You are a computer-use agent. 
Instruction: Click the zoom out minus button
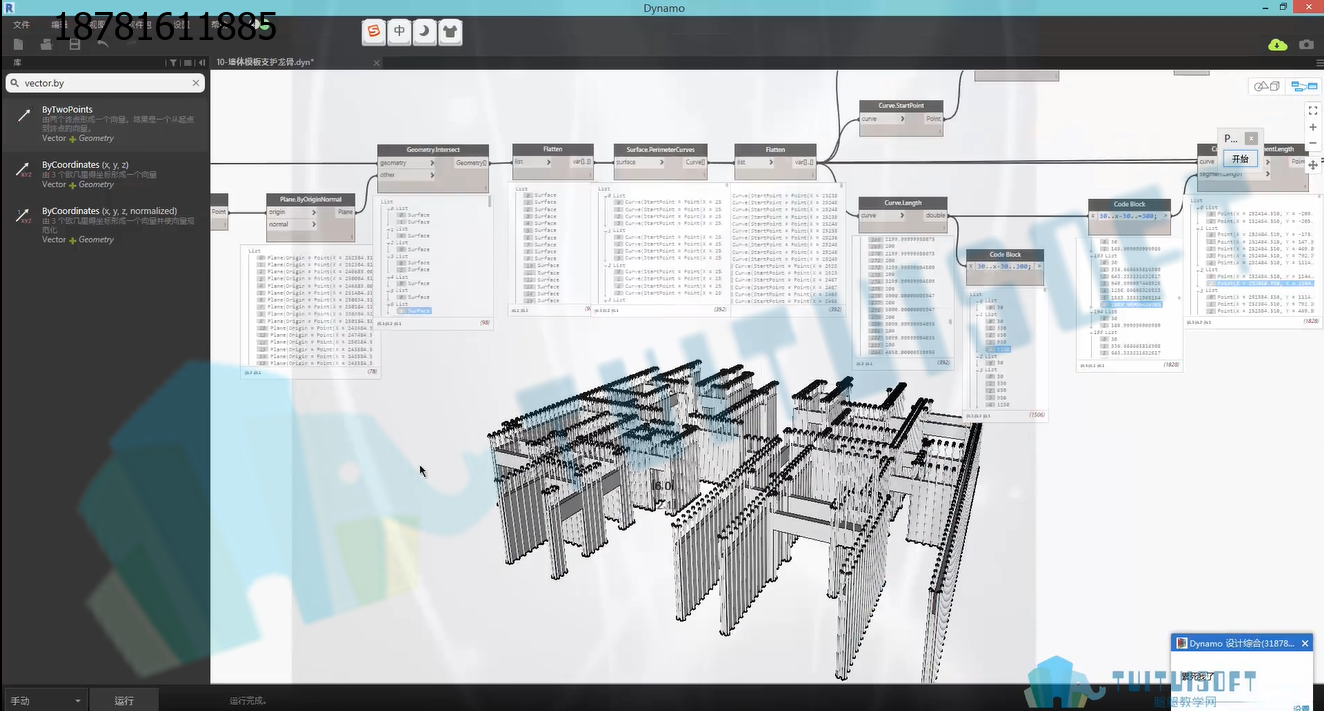1313,143
